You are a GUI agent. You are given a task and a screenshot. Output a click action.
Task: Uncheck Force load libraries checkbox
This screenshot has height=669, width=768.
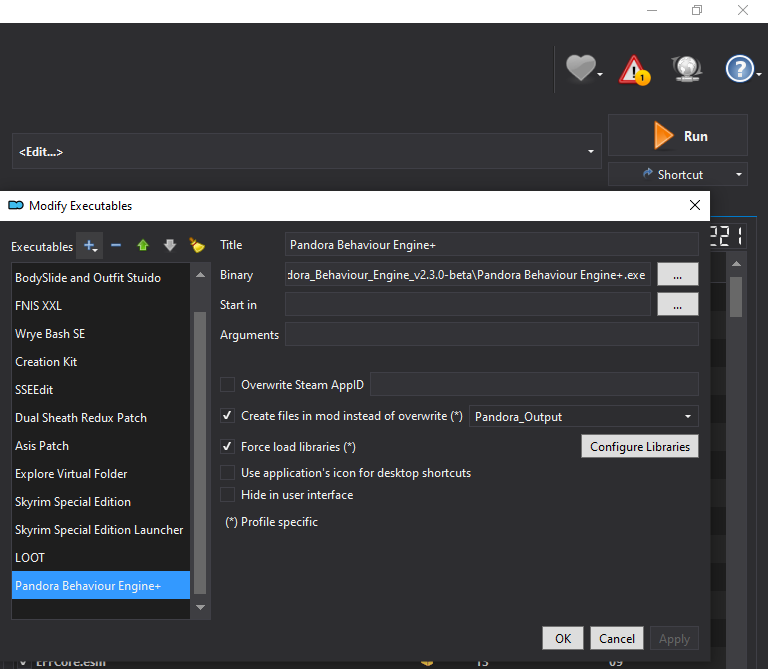227,447
